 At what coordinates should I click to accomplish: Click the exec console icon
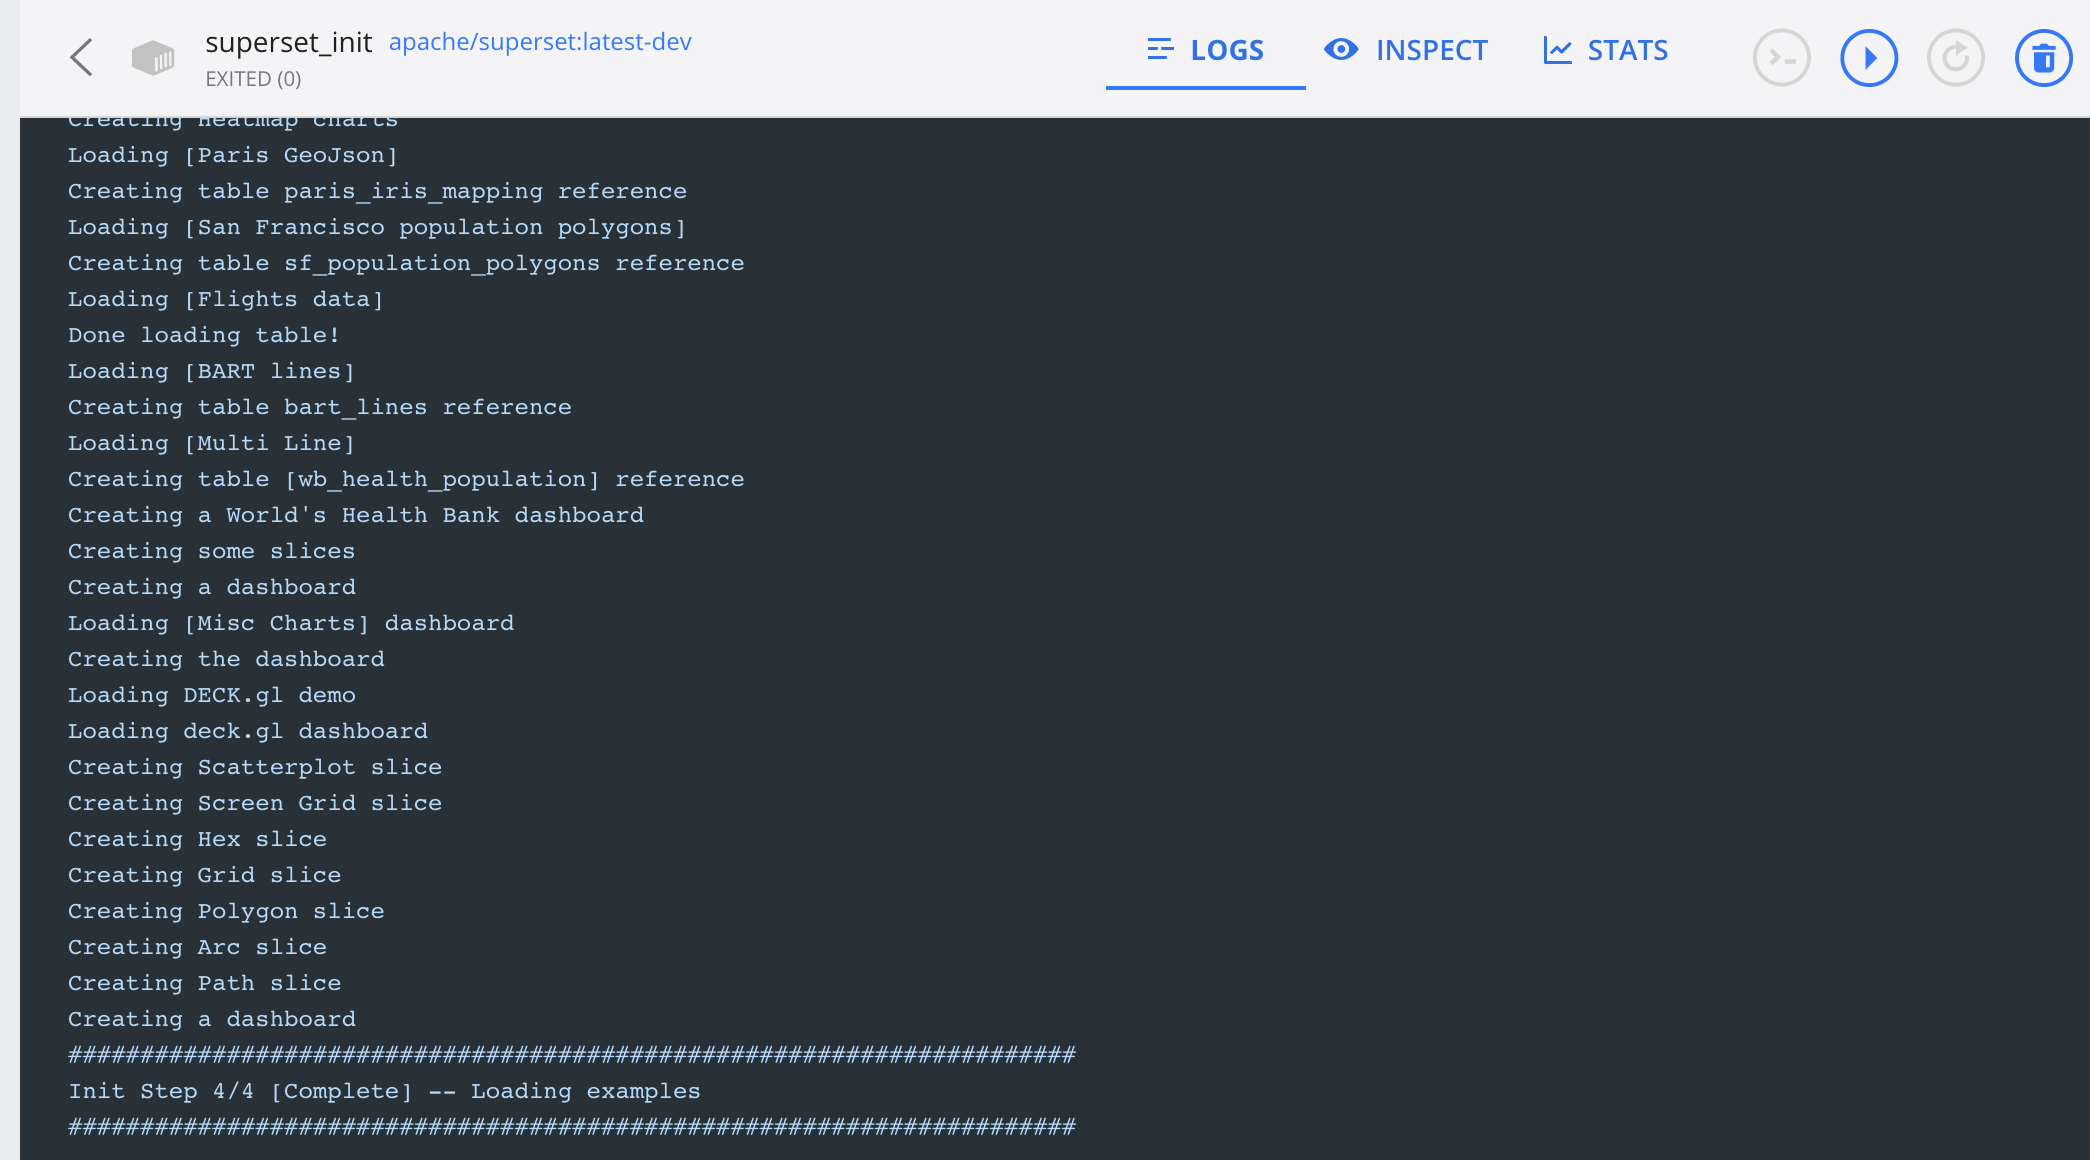[1782, 57]
